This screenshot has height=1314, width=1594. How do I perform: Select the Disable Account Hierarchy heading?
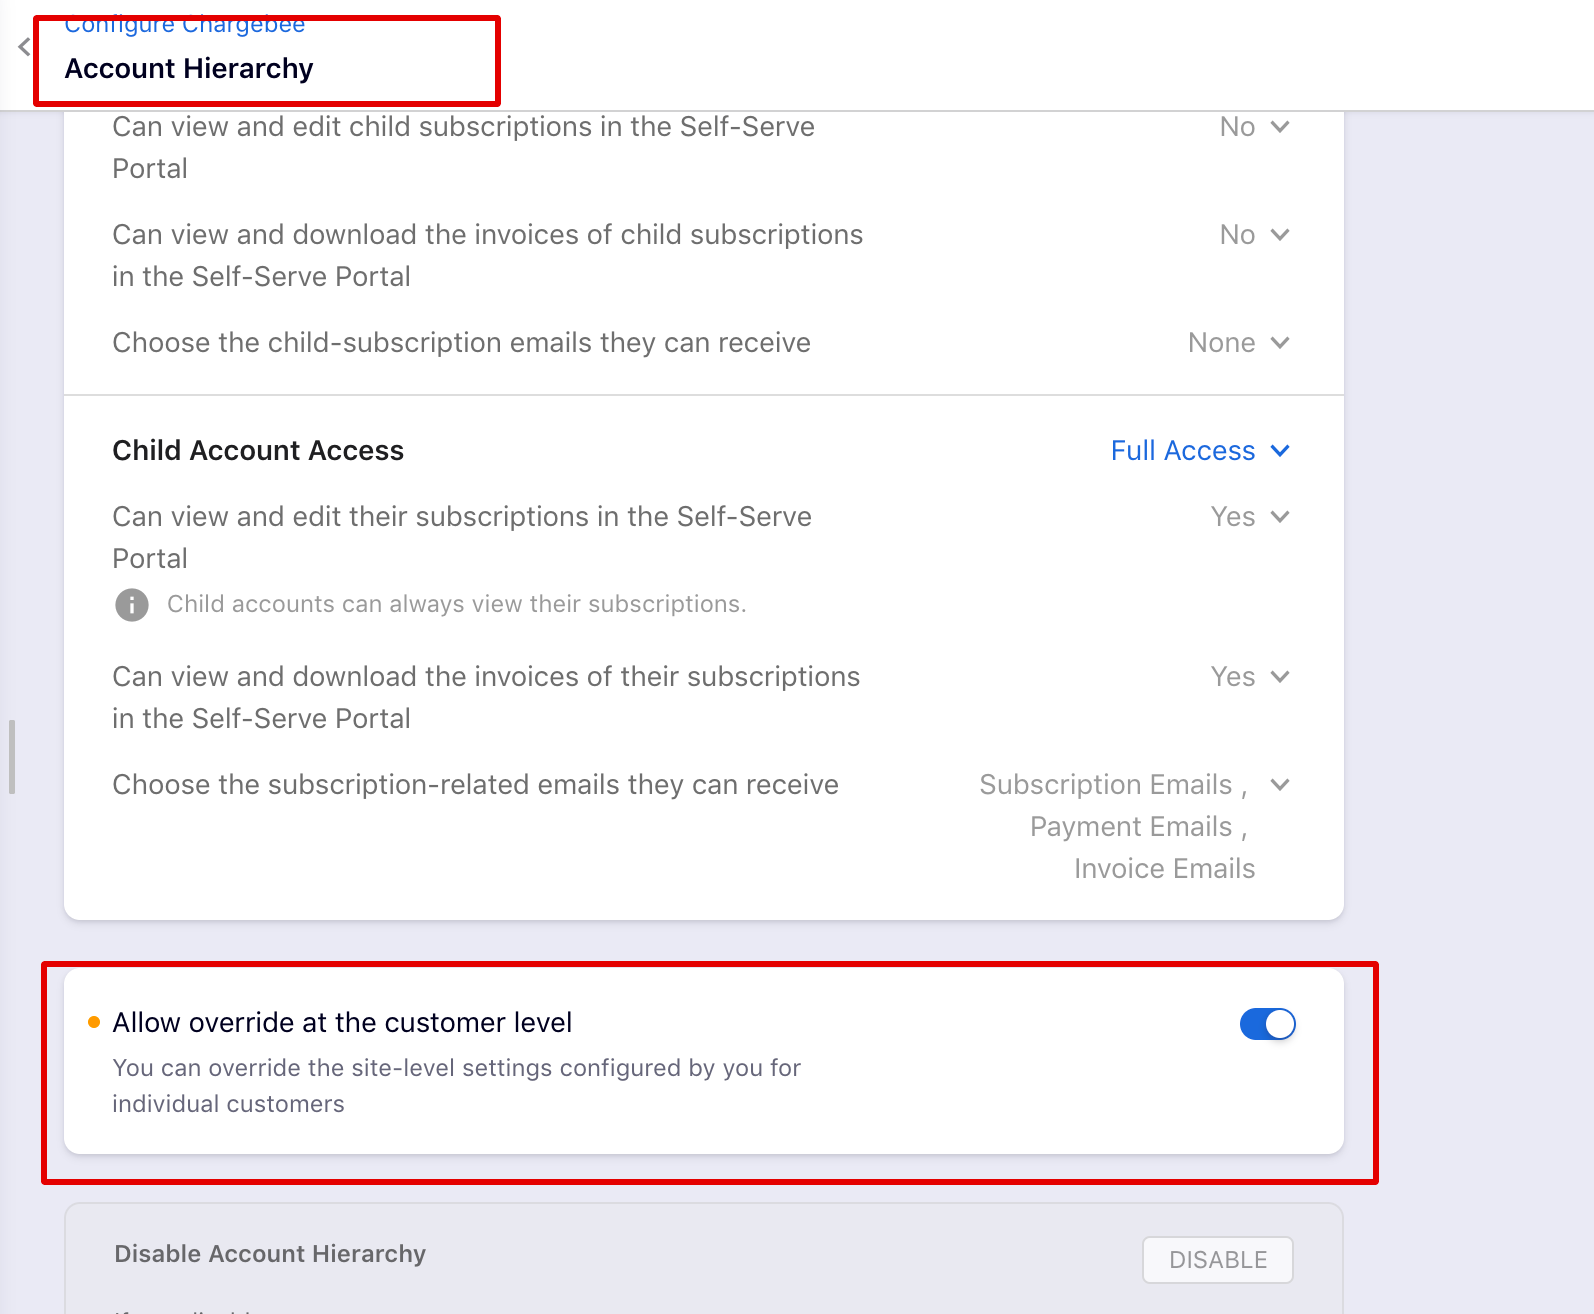point(270,1254)
